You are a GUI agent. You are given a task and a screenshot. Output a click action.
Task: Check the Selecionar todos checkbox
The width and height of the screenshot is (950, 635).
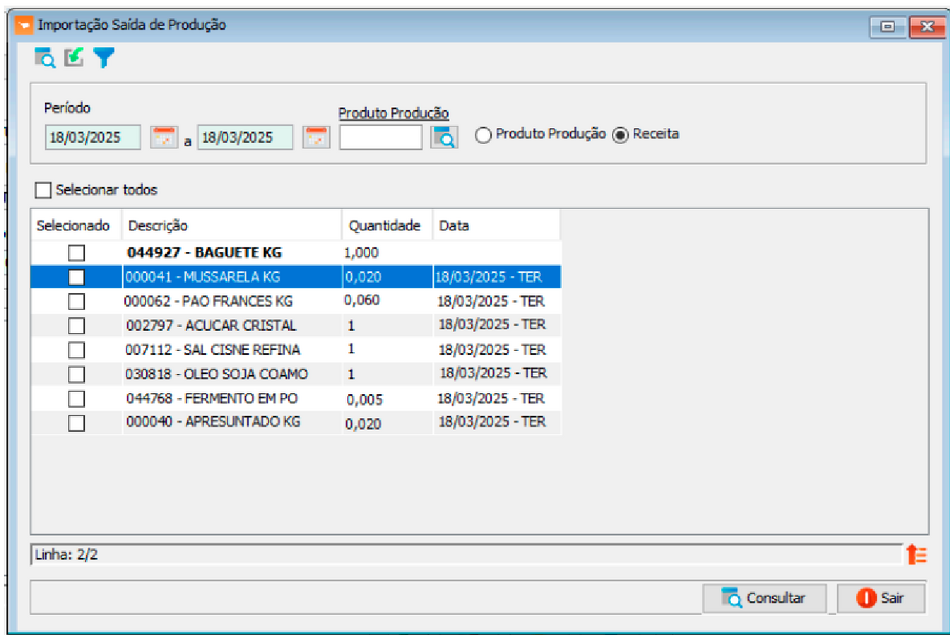tap(43, 190)
